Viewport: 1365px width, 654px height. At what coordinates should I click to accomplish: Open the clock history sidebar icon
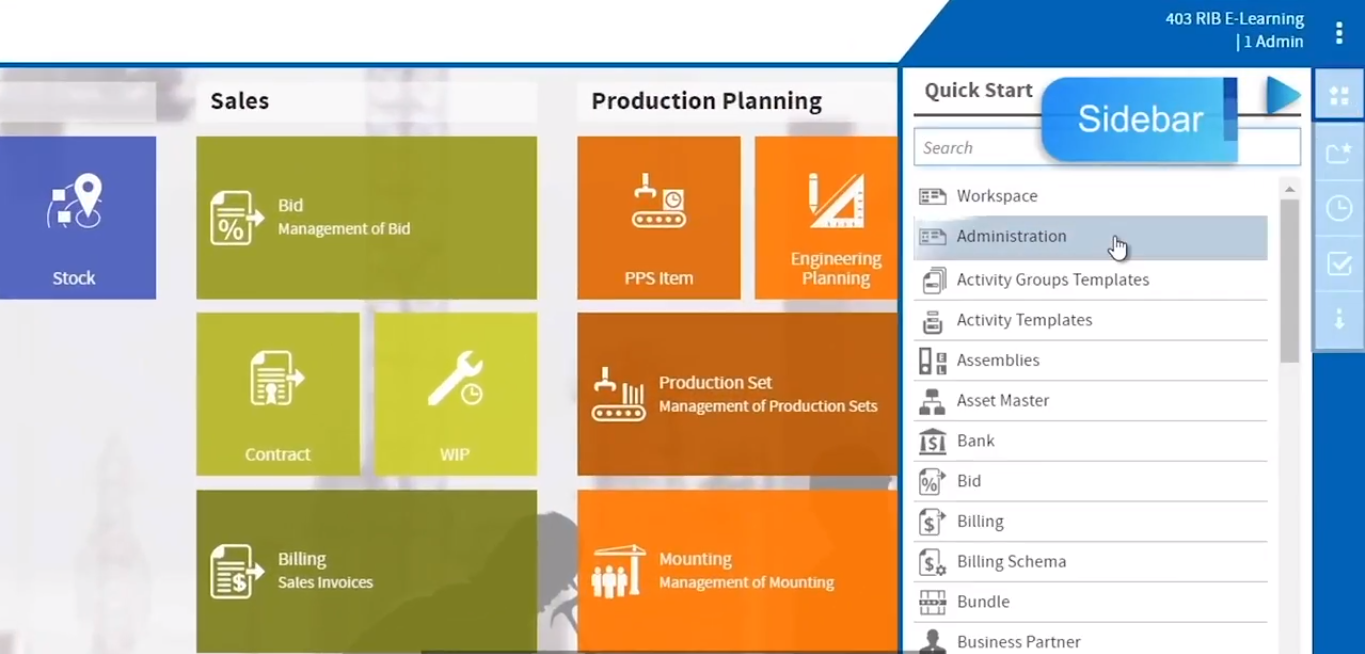(x=1338, y=208)
